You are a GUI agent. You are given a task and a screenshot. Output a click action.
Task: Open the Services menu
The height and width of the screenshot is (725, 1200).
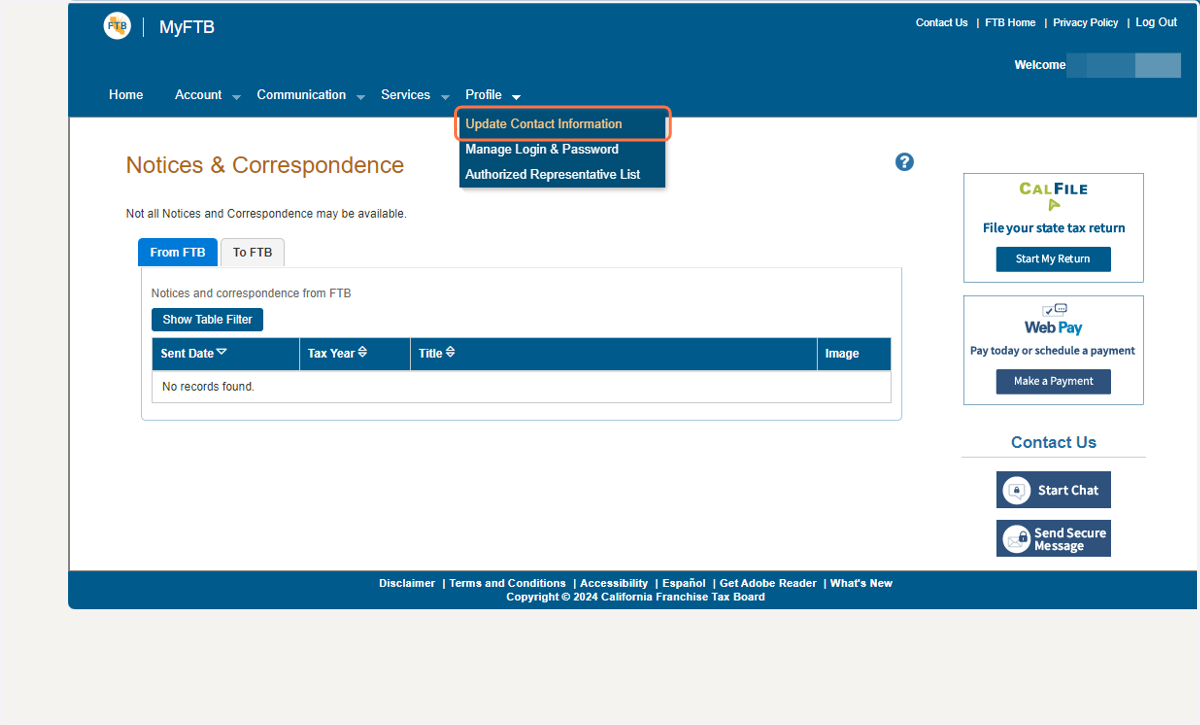(x=405, y=95)
